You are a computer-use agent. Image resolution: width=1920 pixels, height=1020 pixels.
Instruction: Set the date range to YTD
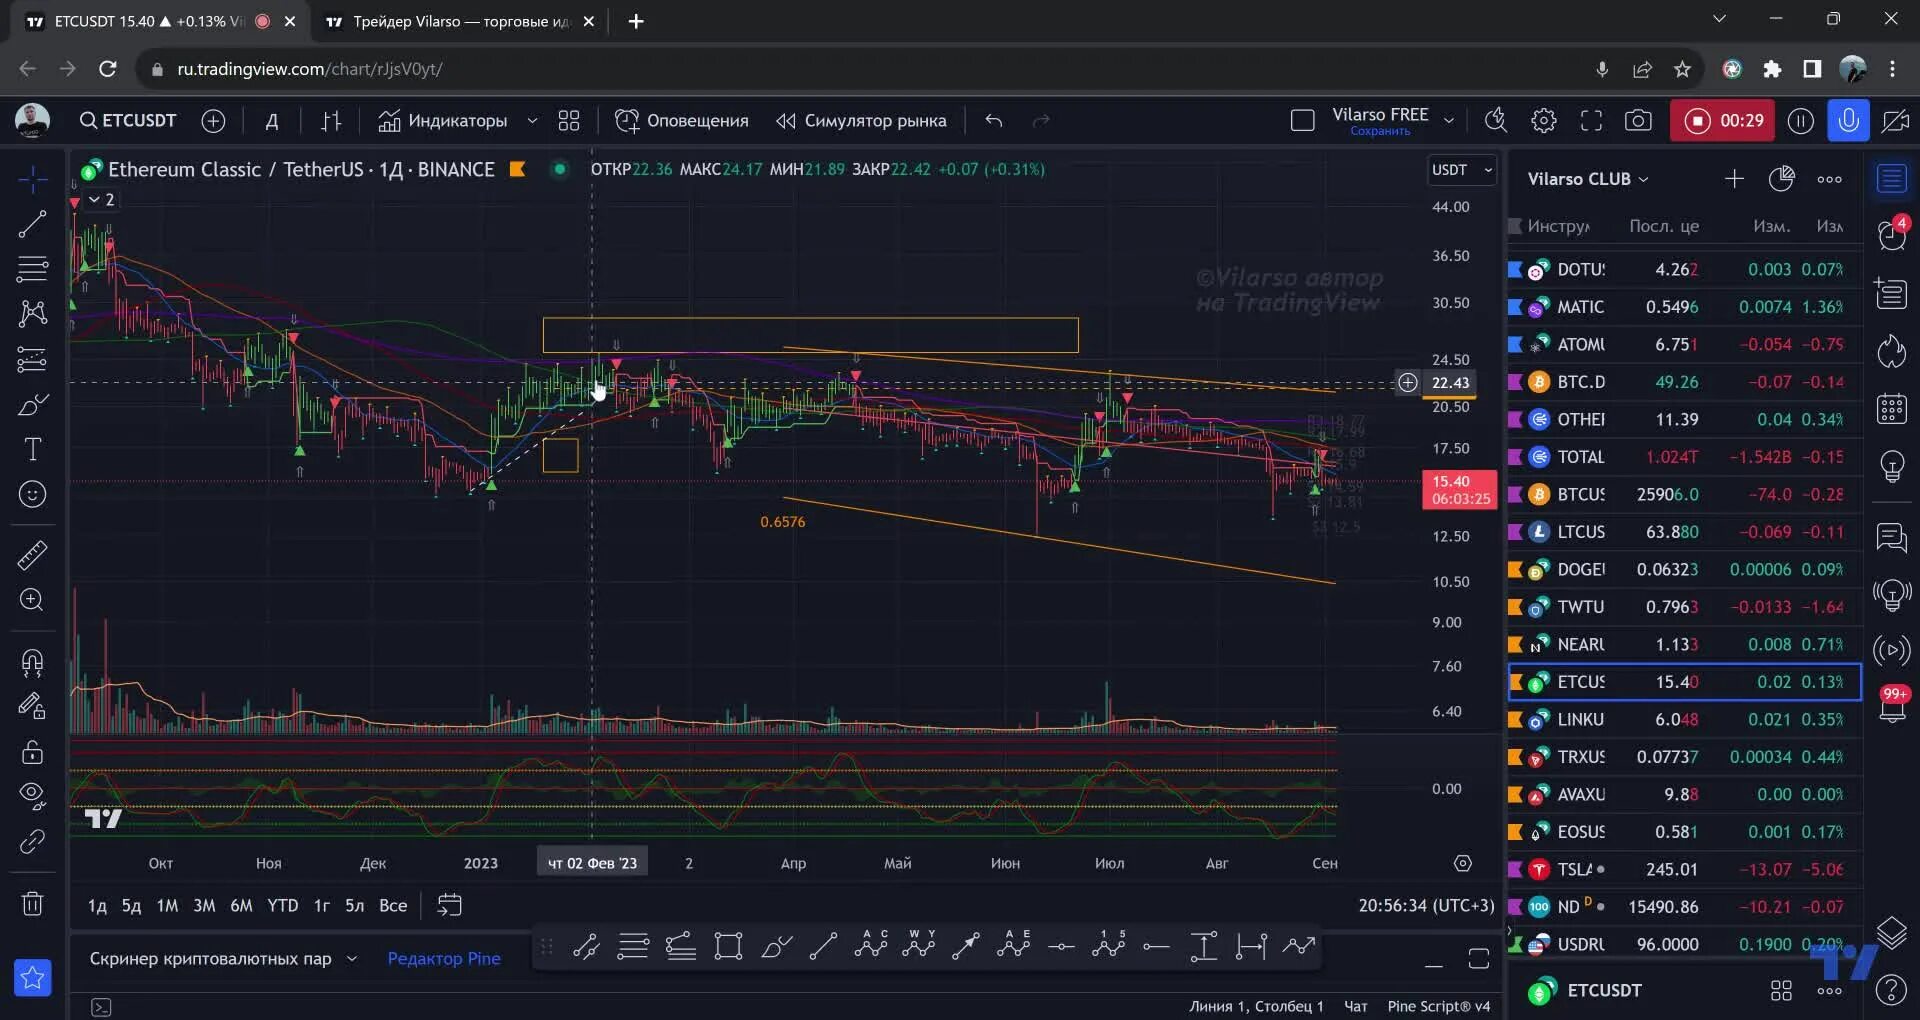pyautogui.click(x=282, y=906)
